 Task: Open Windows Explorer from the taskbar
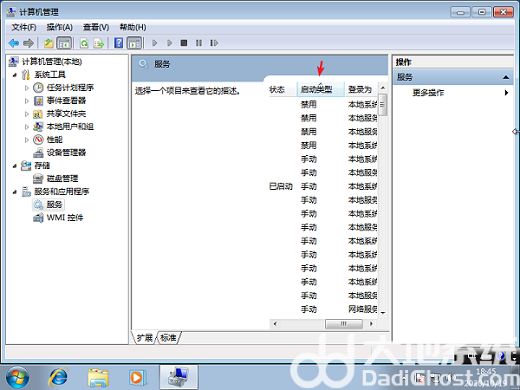98,377
